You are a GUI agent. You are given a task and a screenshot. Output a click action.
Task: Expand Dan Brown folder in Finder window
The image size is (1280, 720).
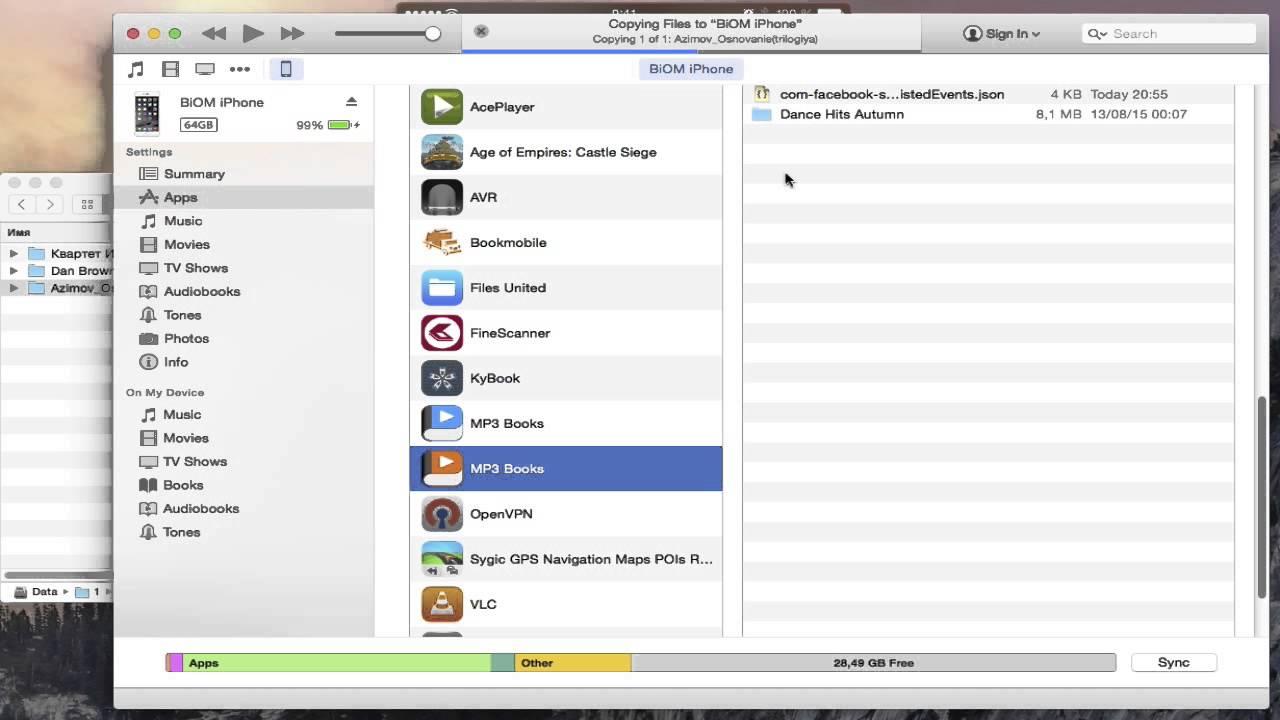pos(13,271)
